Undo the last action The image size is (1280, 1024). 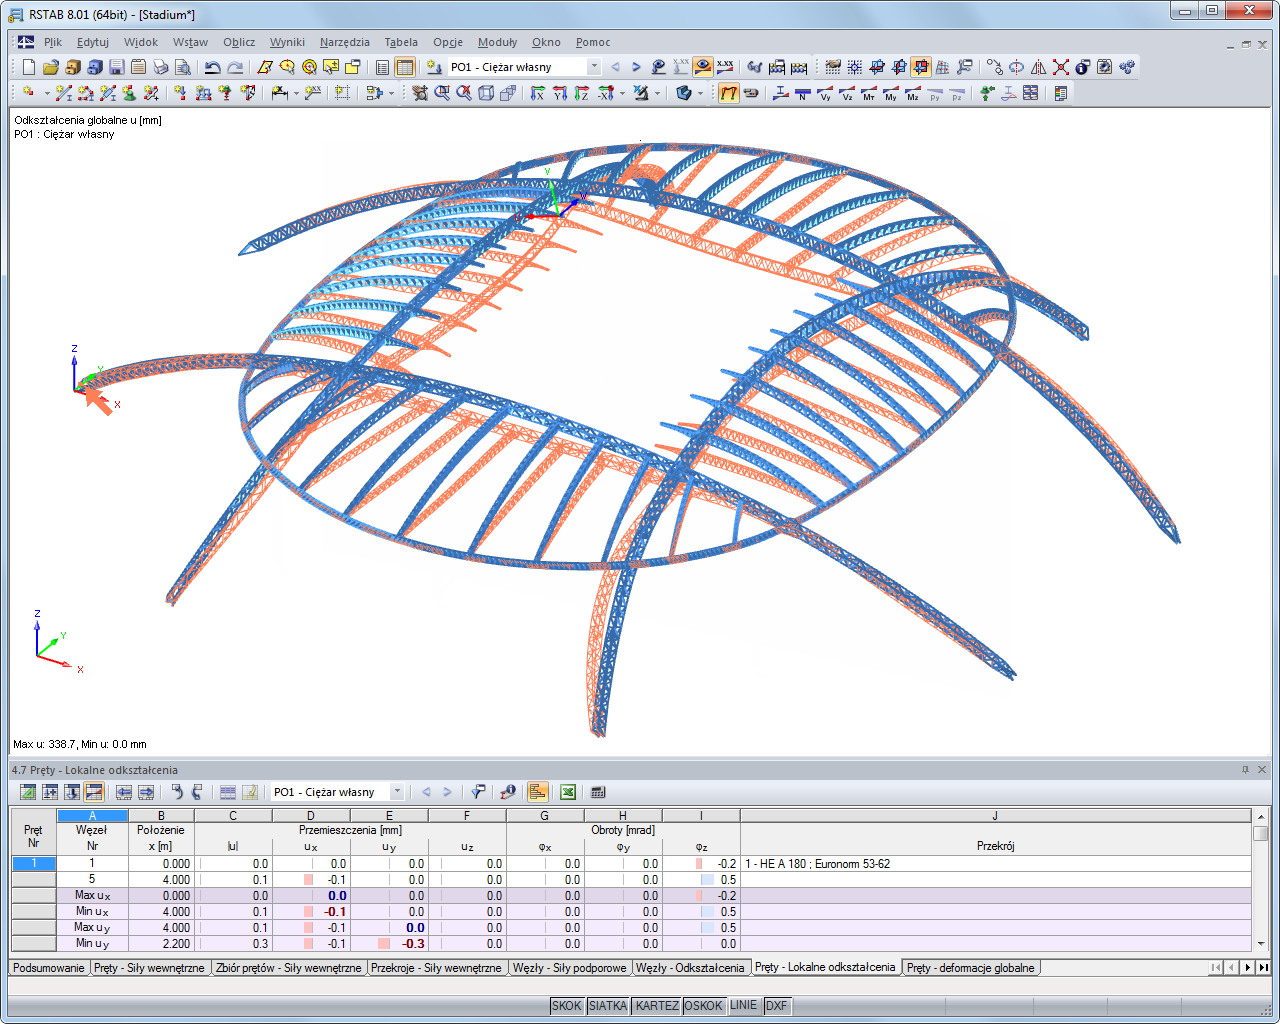(212, 67)
